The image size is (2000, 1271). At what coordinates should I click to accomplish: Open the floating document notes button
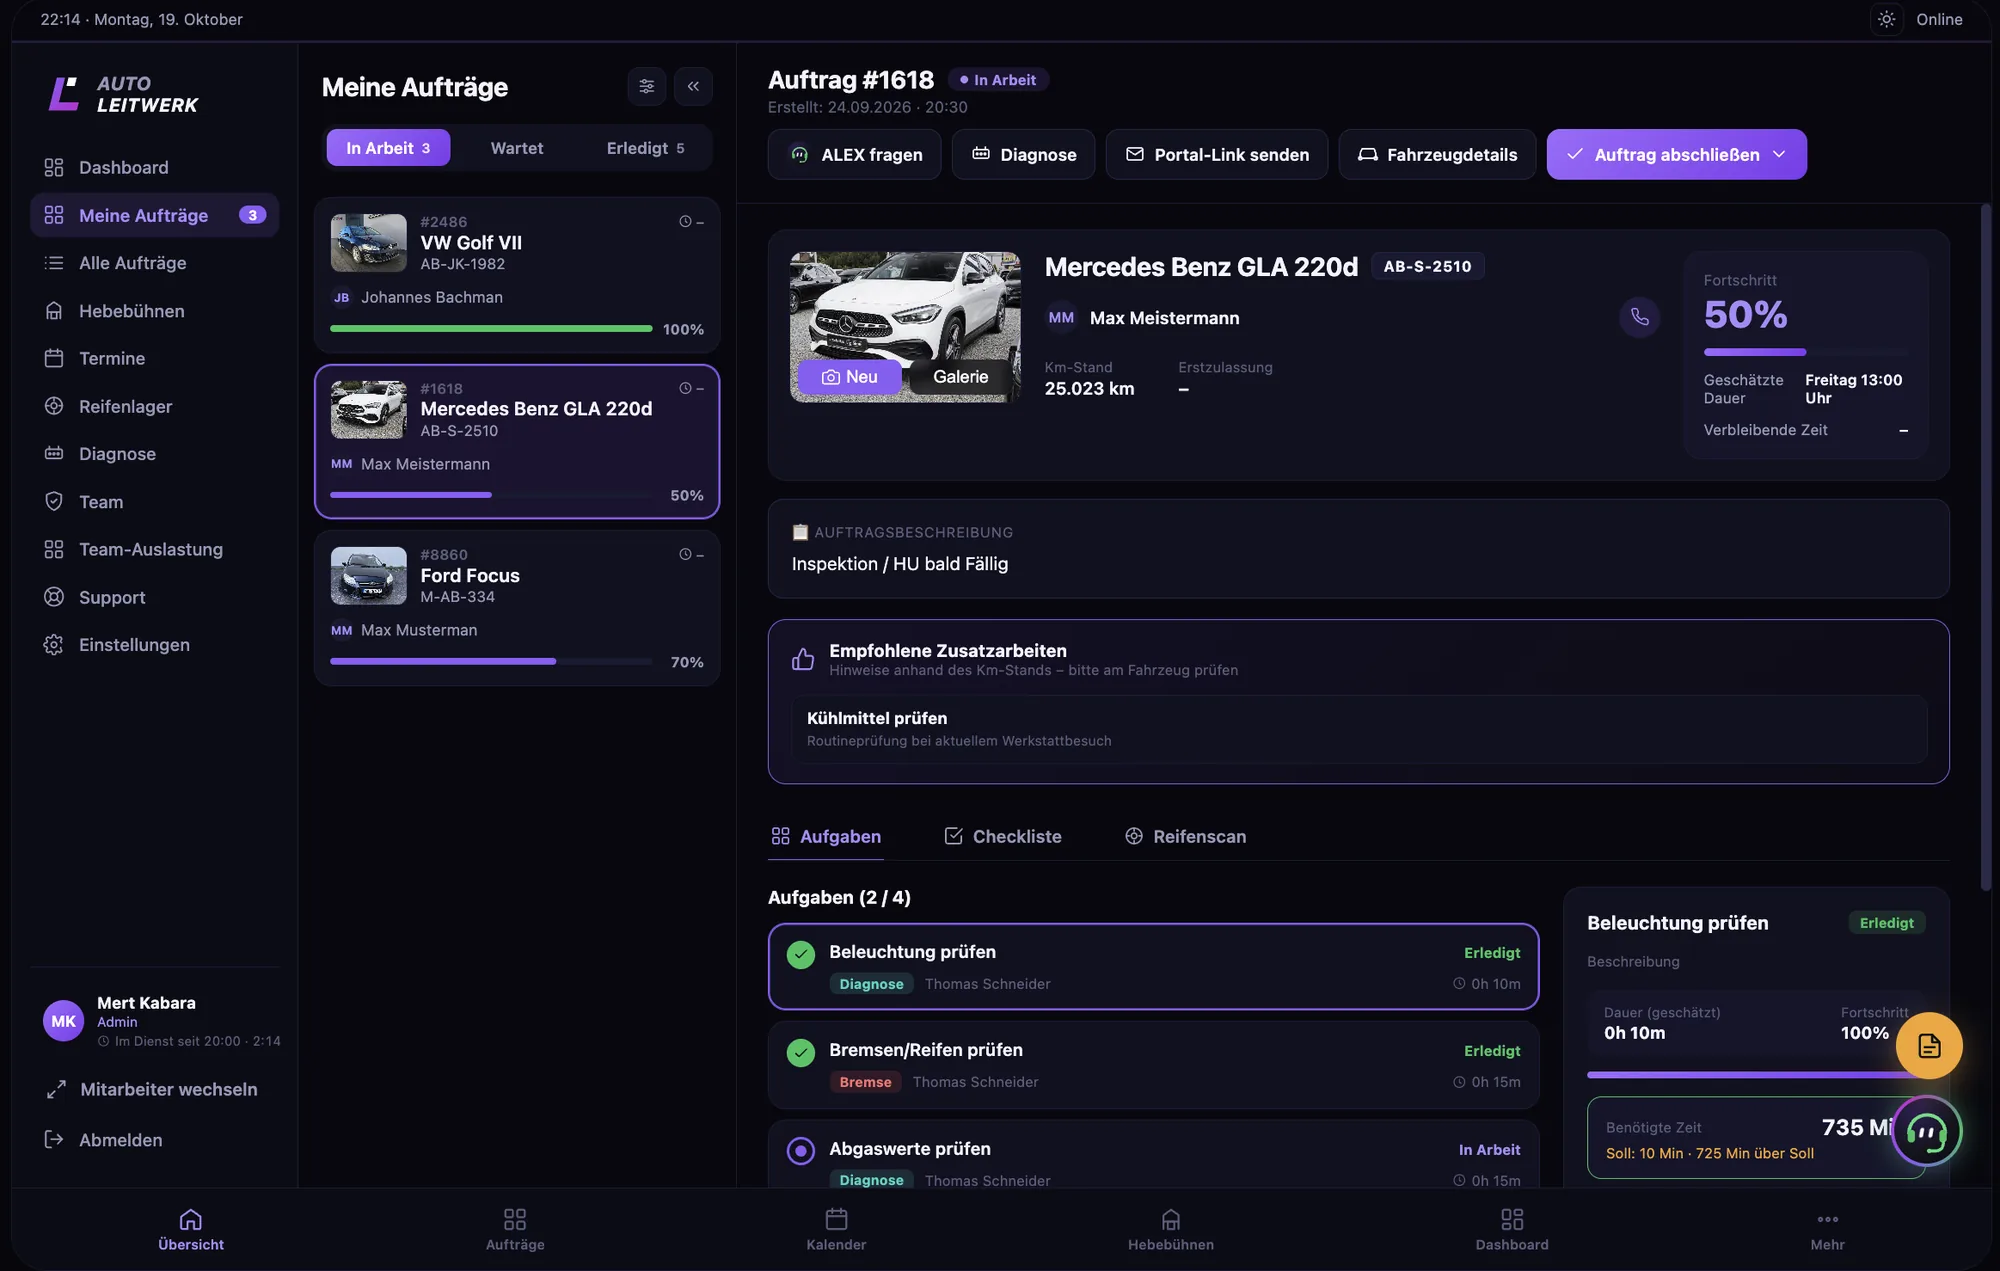pyautogui.click(x=1929, y=1046)
